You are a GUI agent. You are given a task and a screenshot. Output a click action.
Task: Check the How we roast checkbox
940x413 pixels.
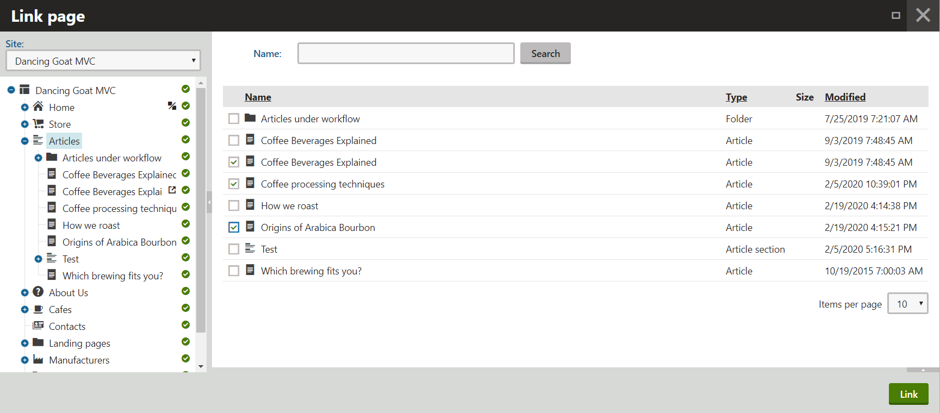[234, 206]
